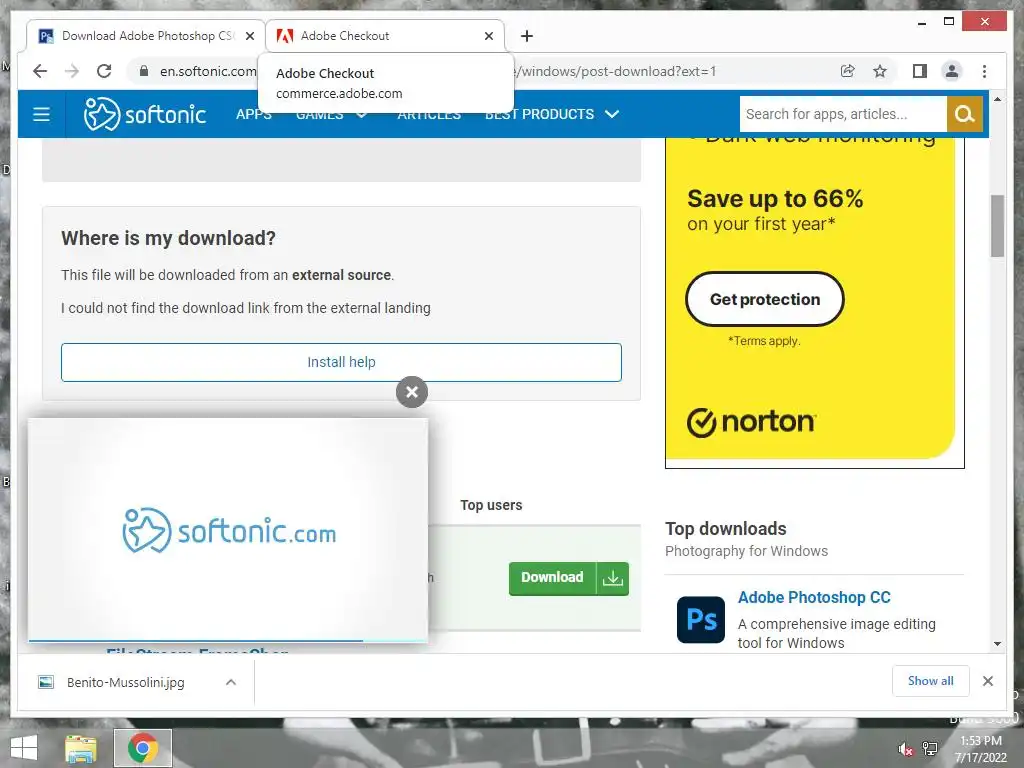This screenshot has width=1024, height=768.
Task: Click download arrow icon on green button
Action: click(613, 578)
